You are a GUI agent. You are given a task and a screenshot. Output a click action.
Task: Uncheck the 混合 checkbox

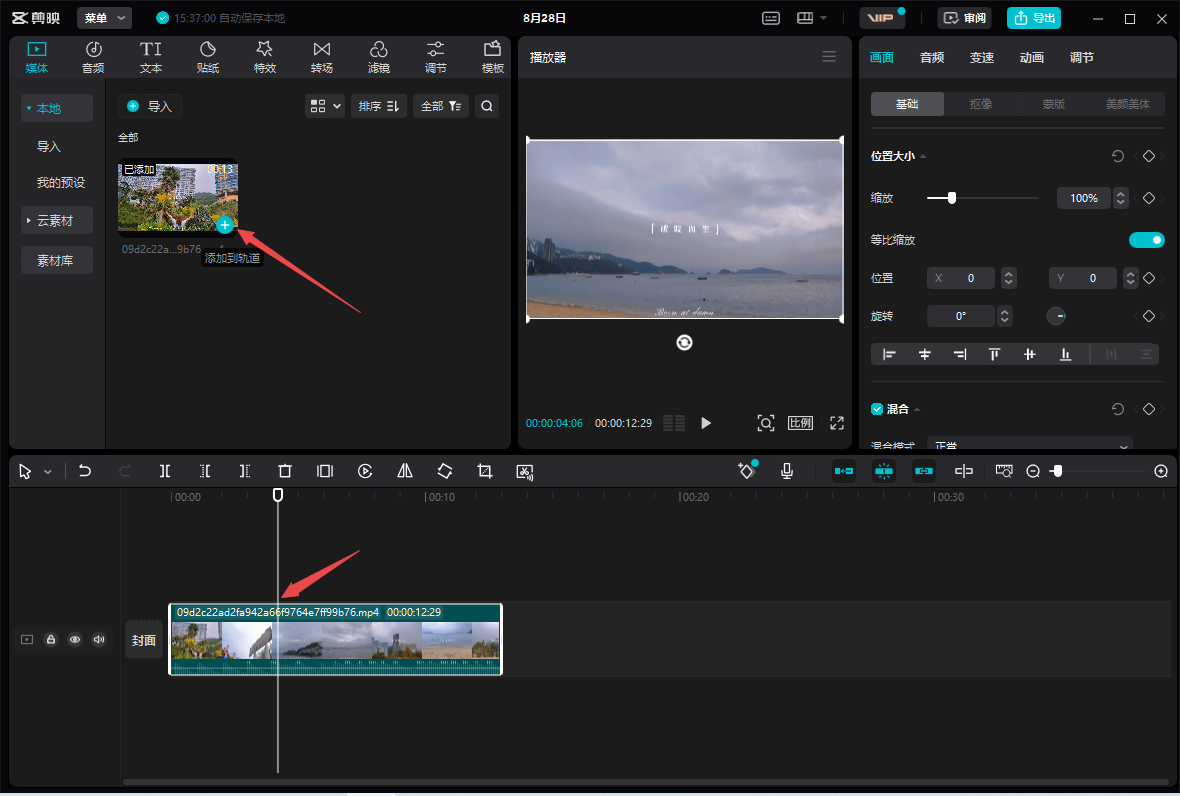(877, 409)
